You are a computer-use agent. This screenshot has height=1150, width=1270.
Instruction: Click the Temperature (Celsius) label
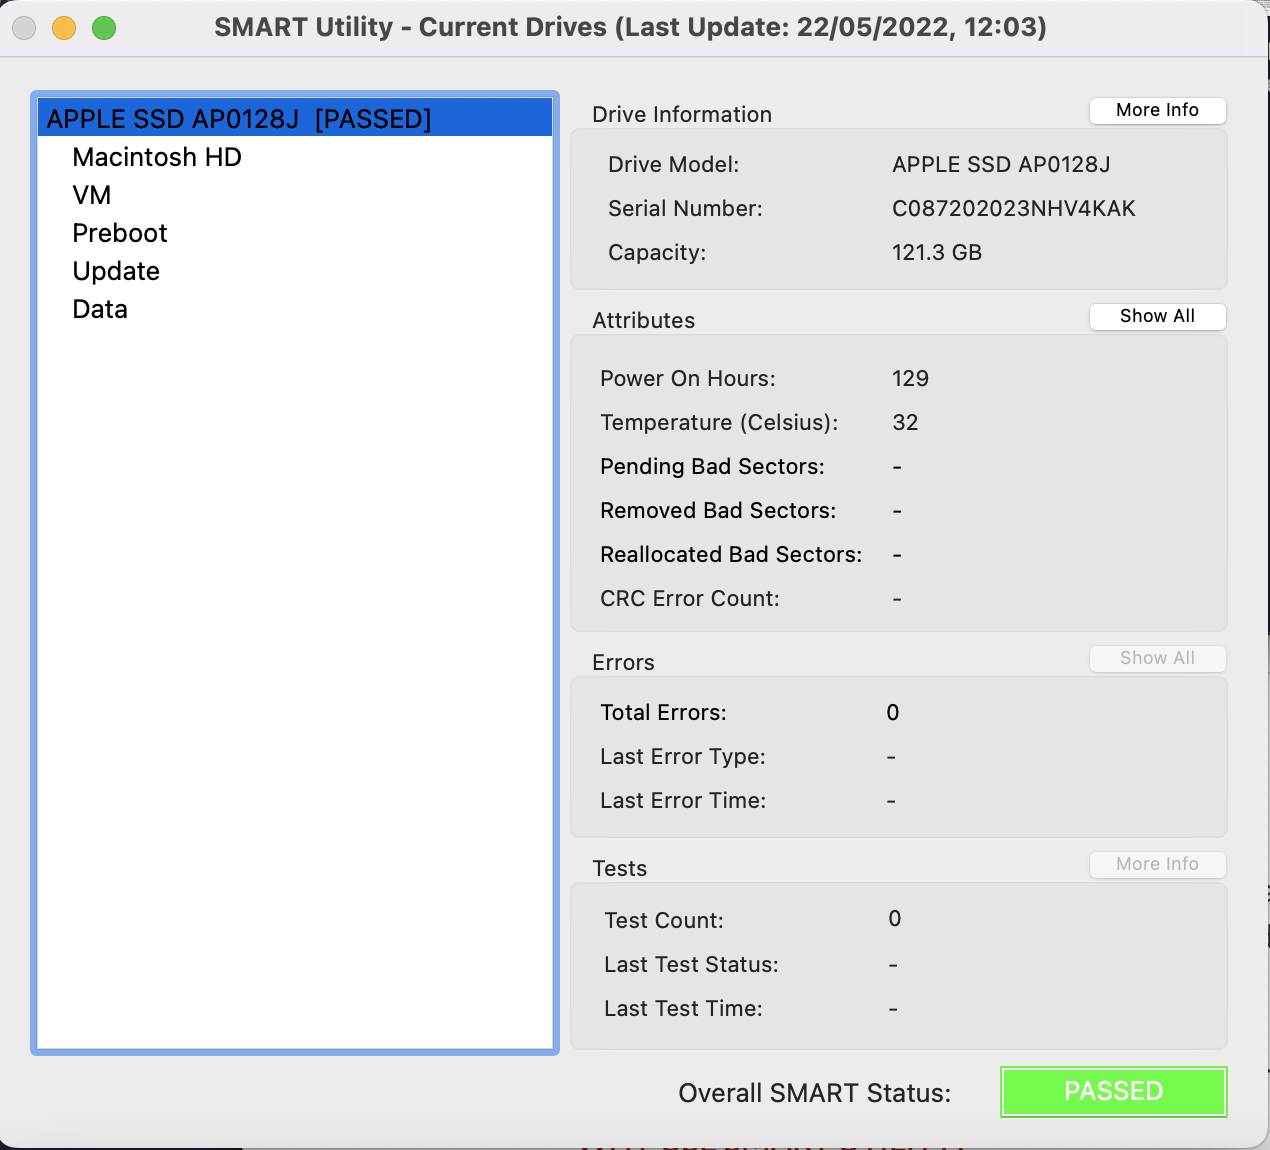click(719, 422)
